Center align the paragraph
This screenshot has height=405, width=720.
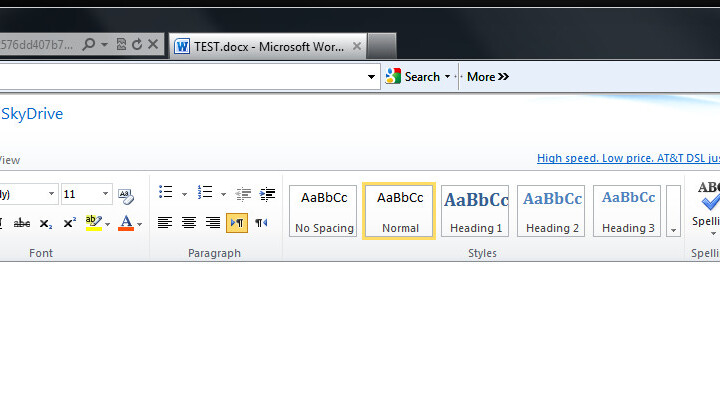189,222
